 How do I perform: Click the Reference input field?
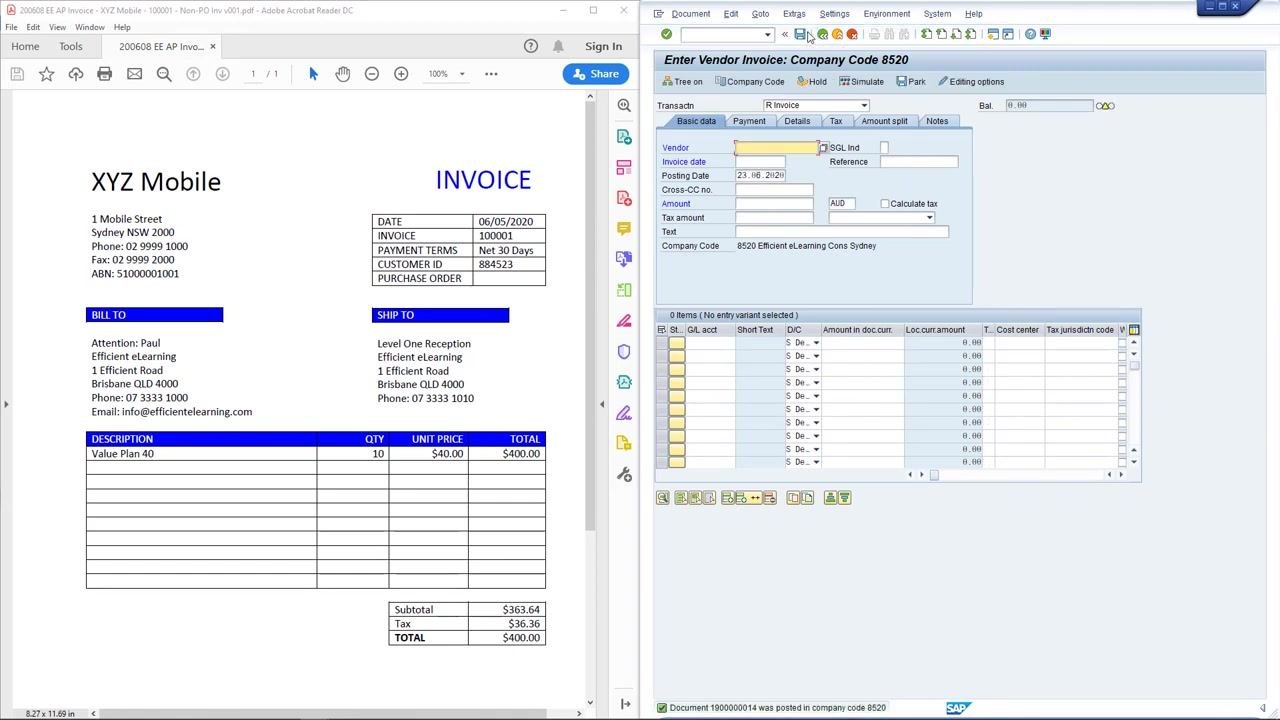coord(919,162)
